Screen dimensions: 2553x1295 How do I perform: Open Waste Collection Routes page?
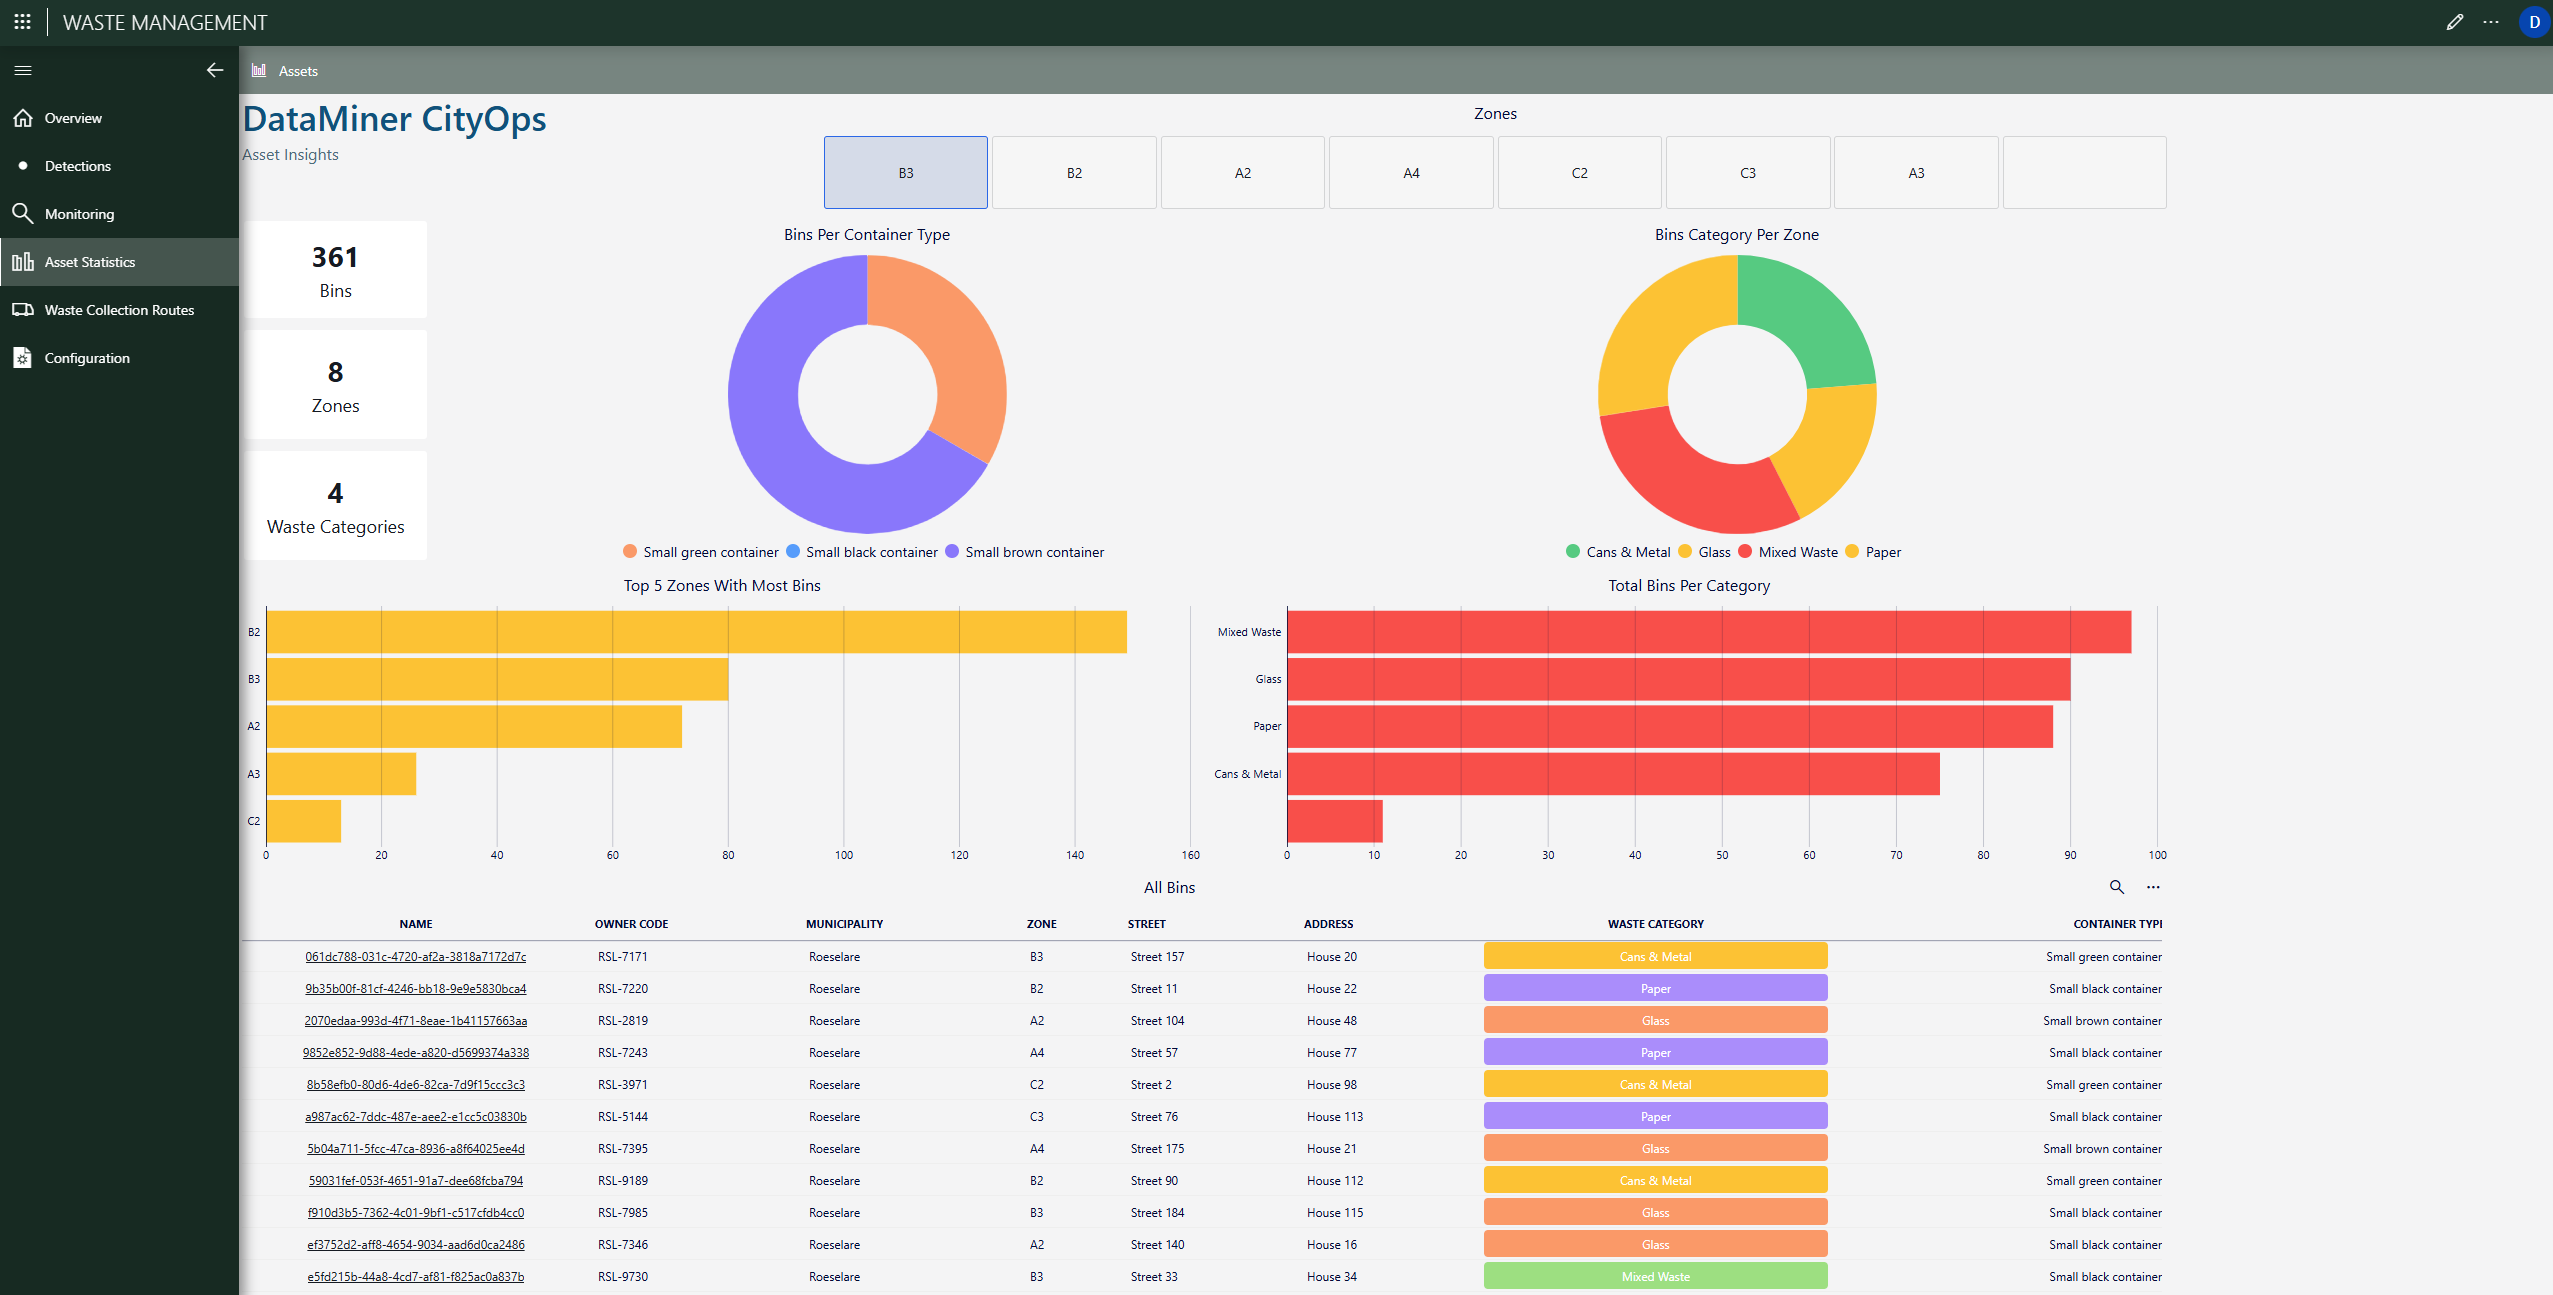119,310
